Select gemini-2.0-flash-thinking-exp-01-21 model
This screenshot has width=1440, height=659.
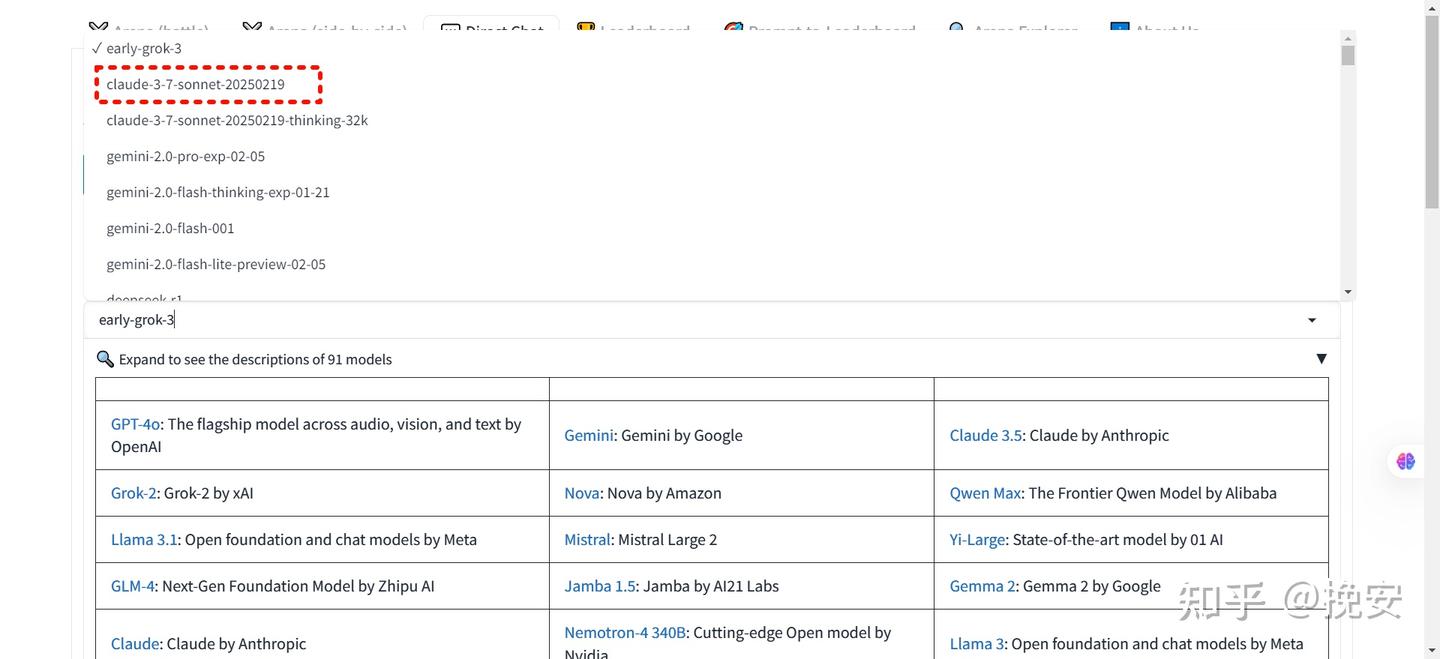coord(218,192)
